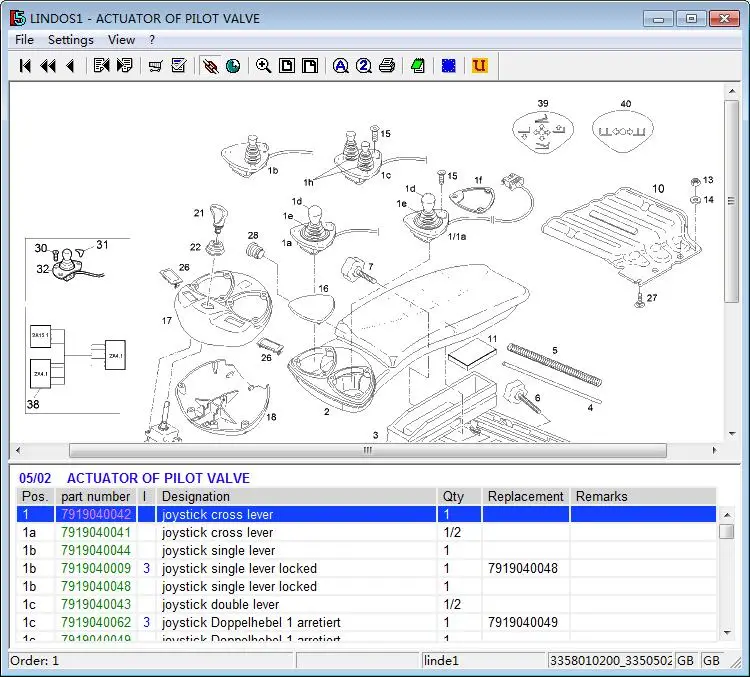Open the View menu
Image resolution: width=750 pixels, height=677 pixels.
pos(121,40)
